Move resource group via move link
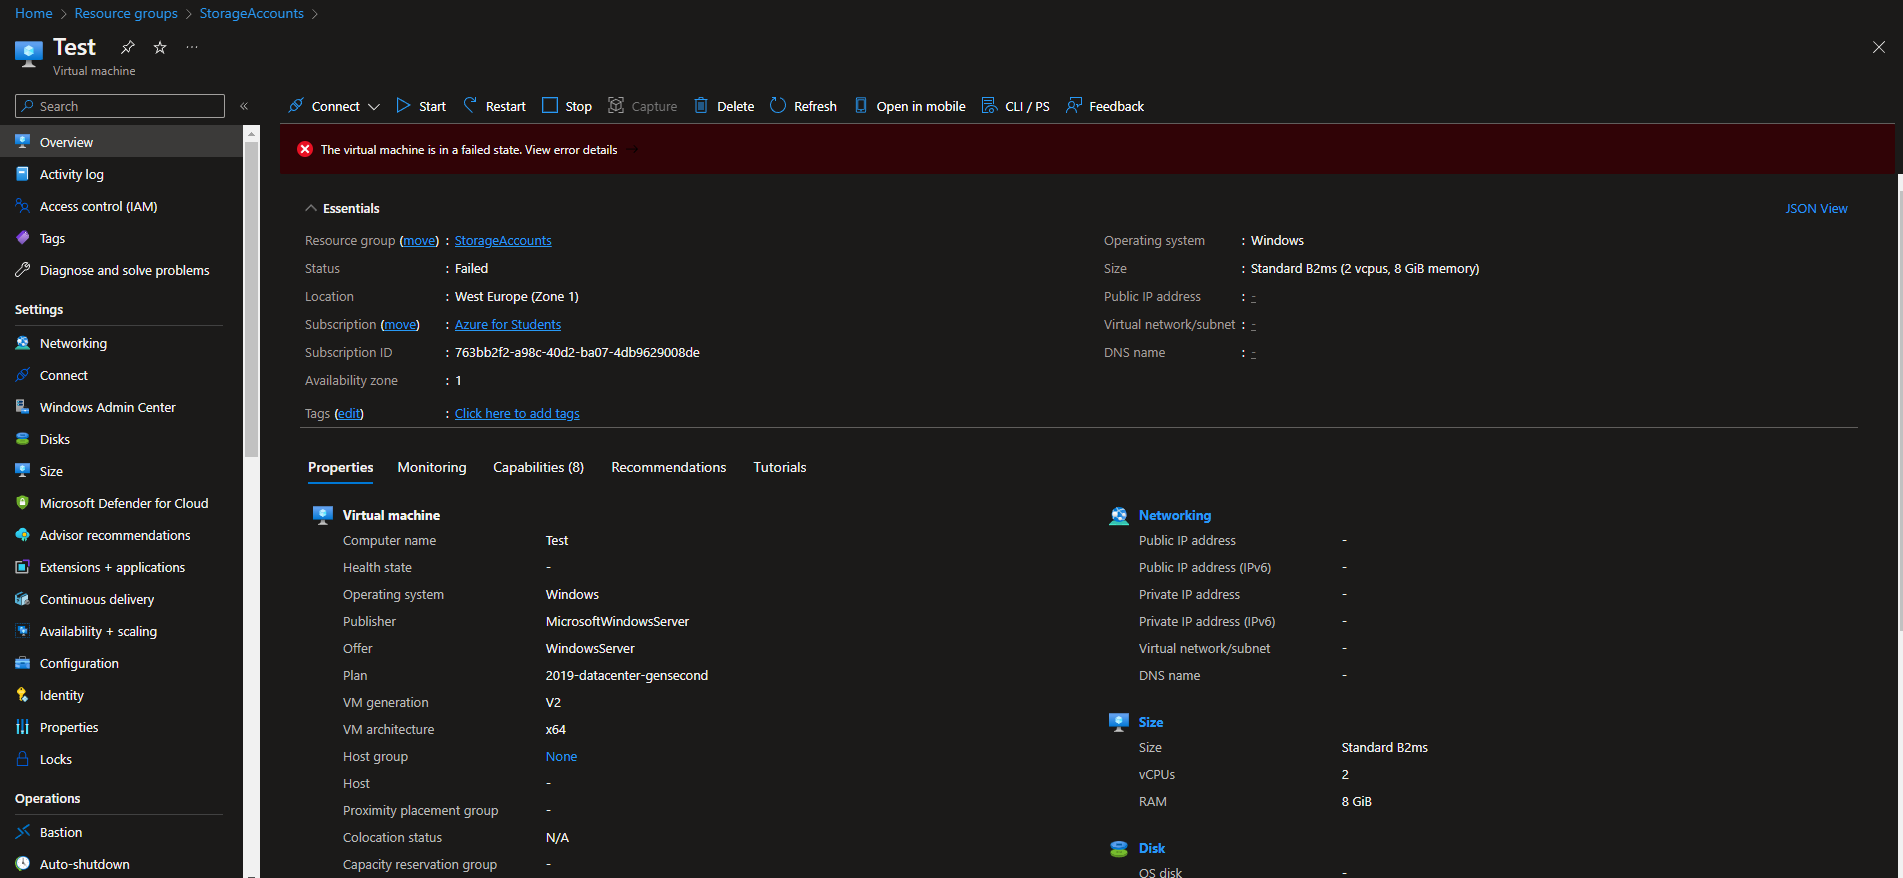Screen dimensions: 1903x878 [419, 241]
